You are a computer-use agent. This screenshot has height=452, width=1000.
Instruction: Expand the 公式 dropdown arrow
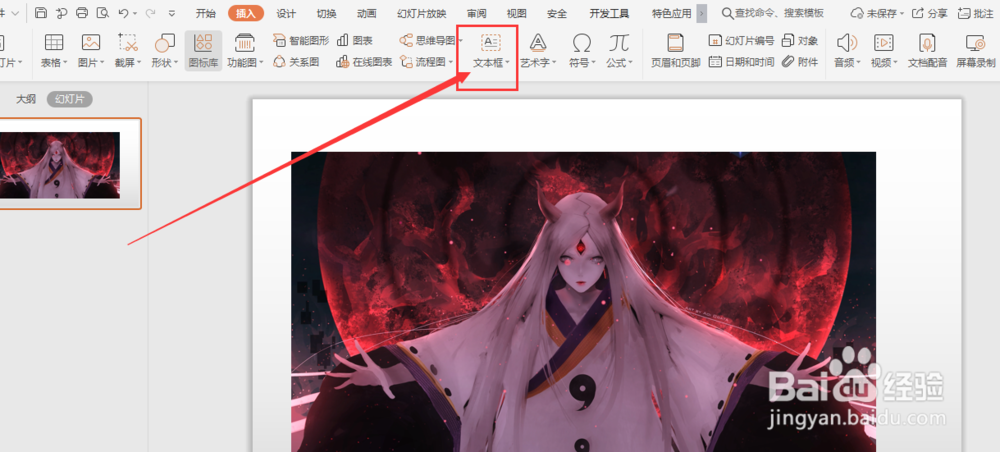[630, 62]
